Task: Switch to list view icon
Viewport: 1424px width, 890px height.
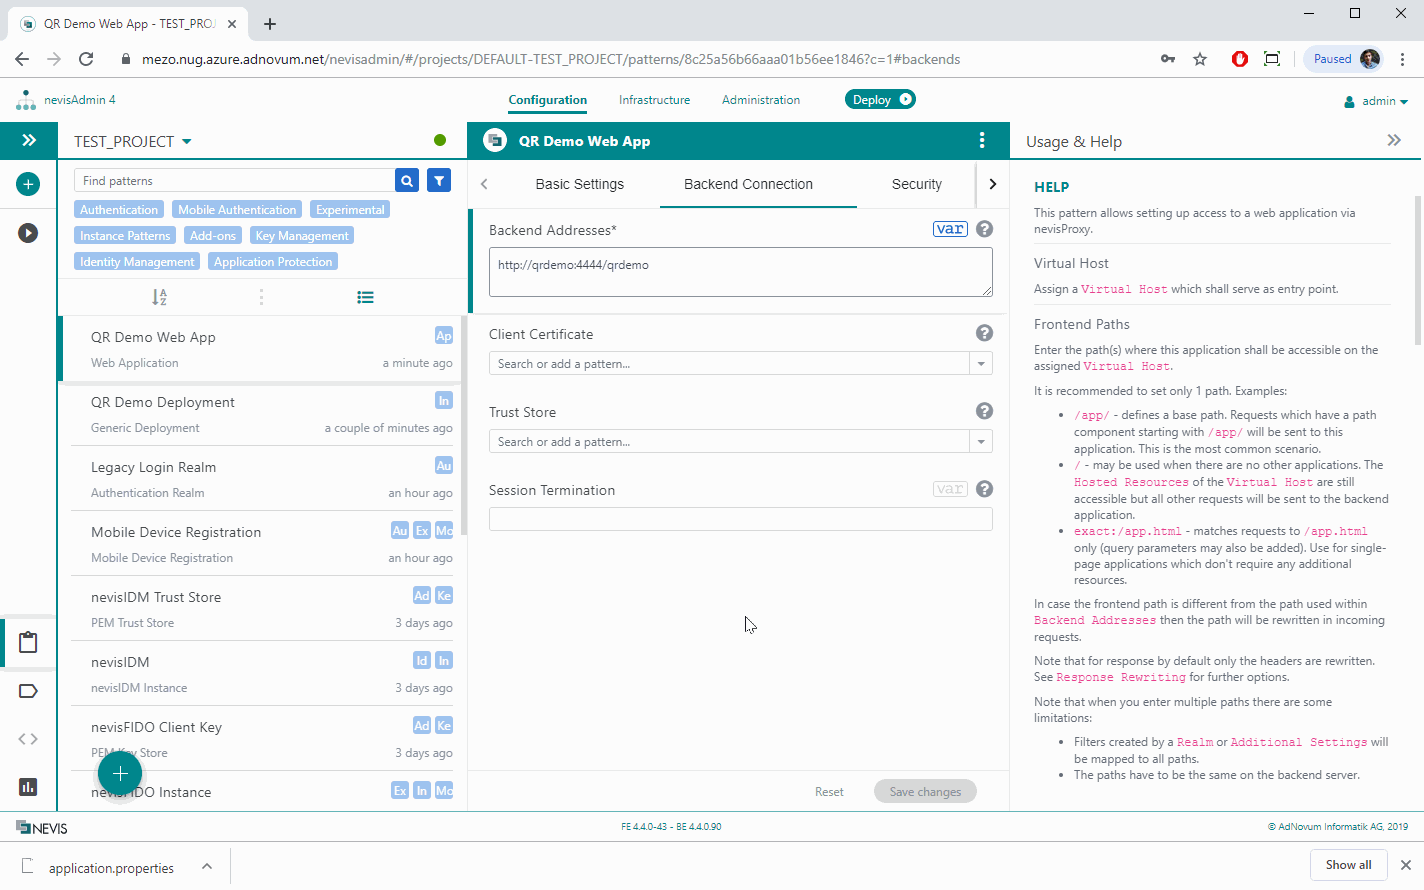Action: [x=365, y=297]
